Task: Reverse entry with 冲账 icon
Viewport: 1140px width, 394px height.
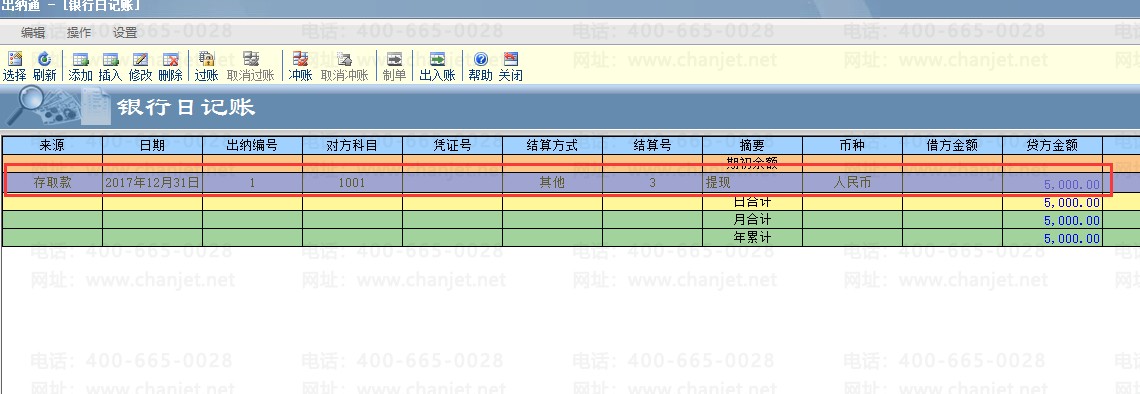Action: [x=300, y=66]
